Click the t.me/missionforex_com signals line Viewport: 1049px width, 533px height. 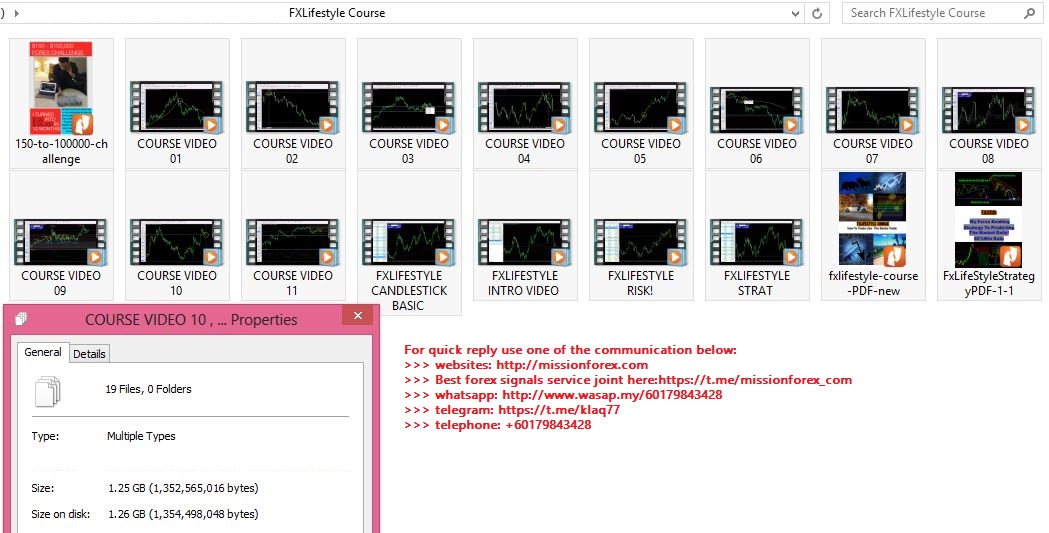(628, 380)
